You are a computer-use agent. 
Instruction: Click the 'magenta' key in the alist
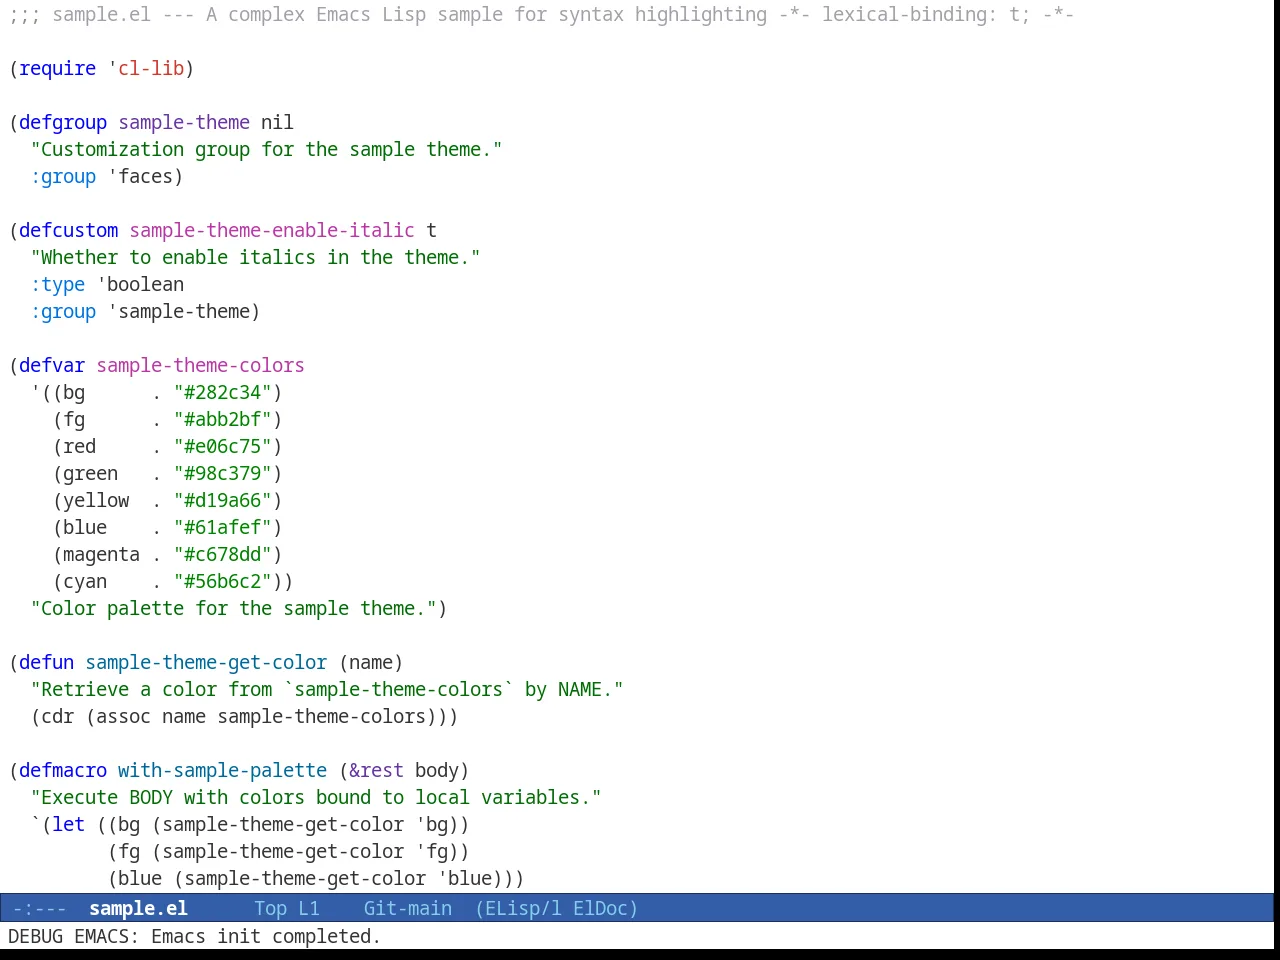tap(102, 554)
